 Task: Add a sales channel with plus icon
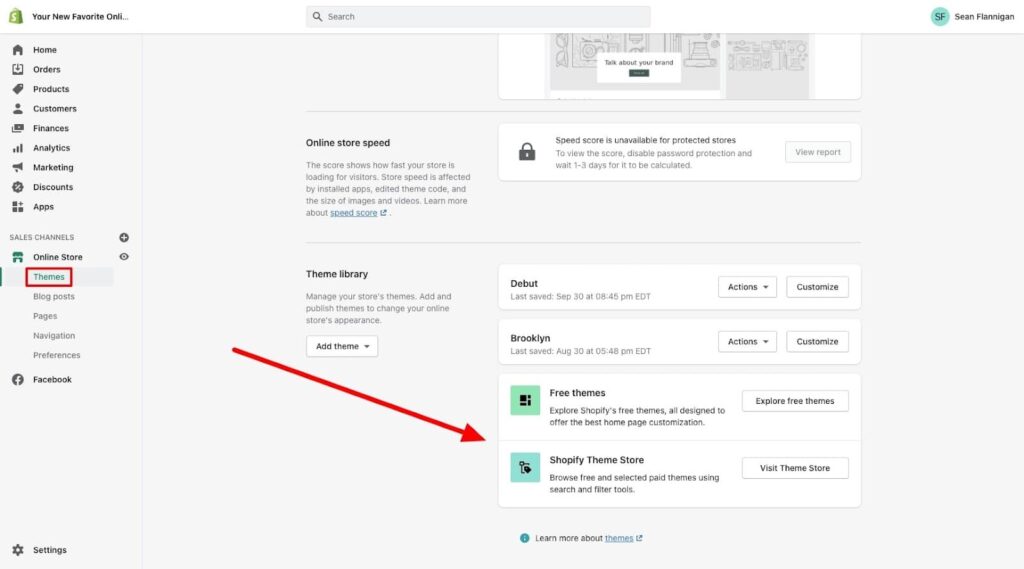124,237
